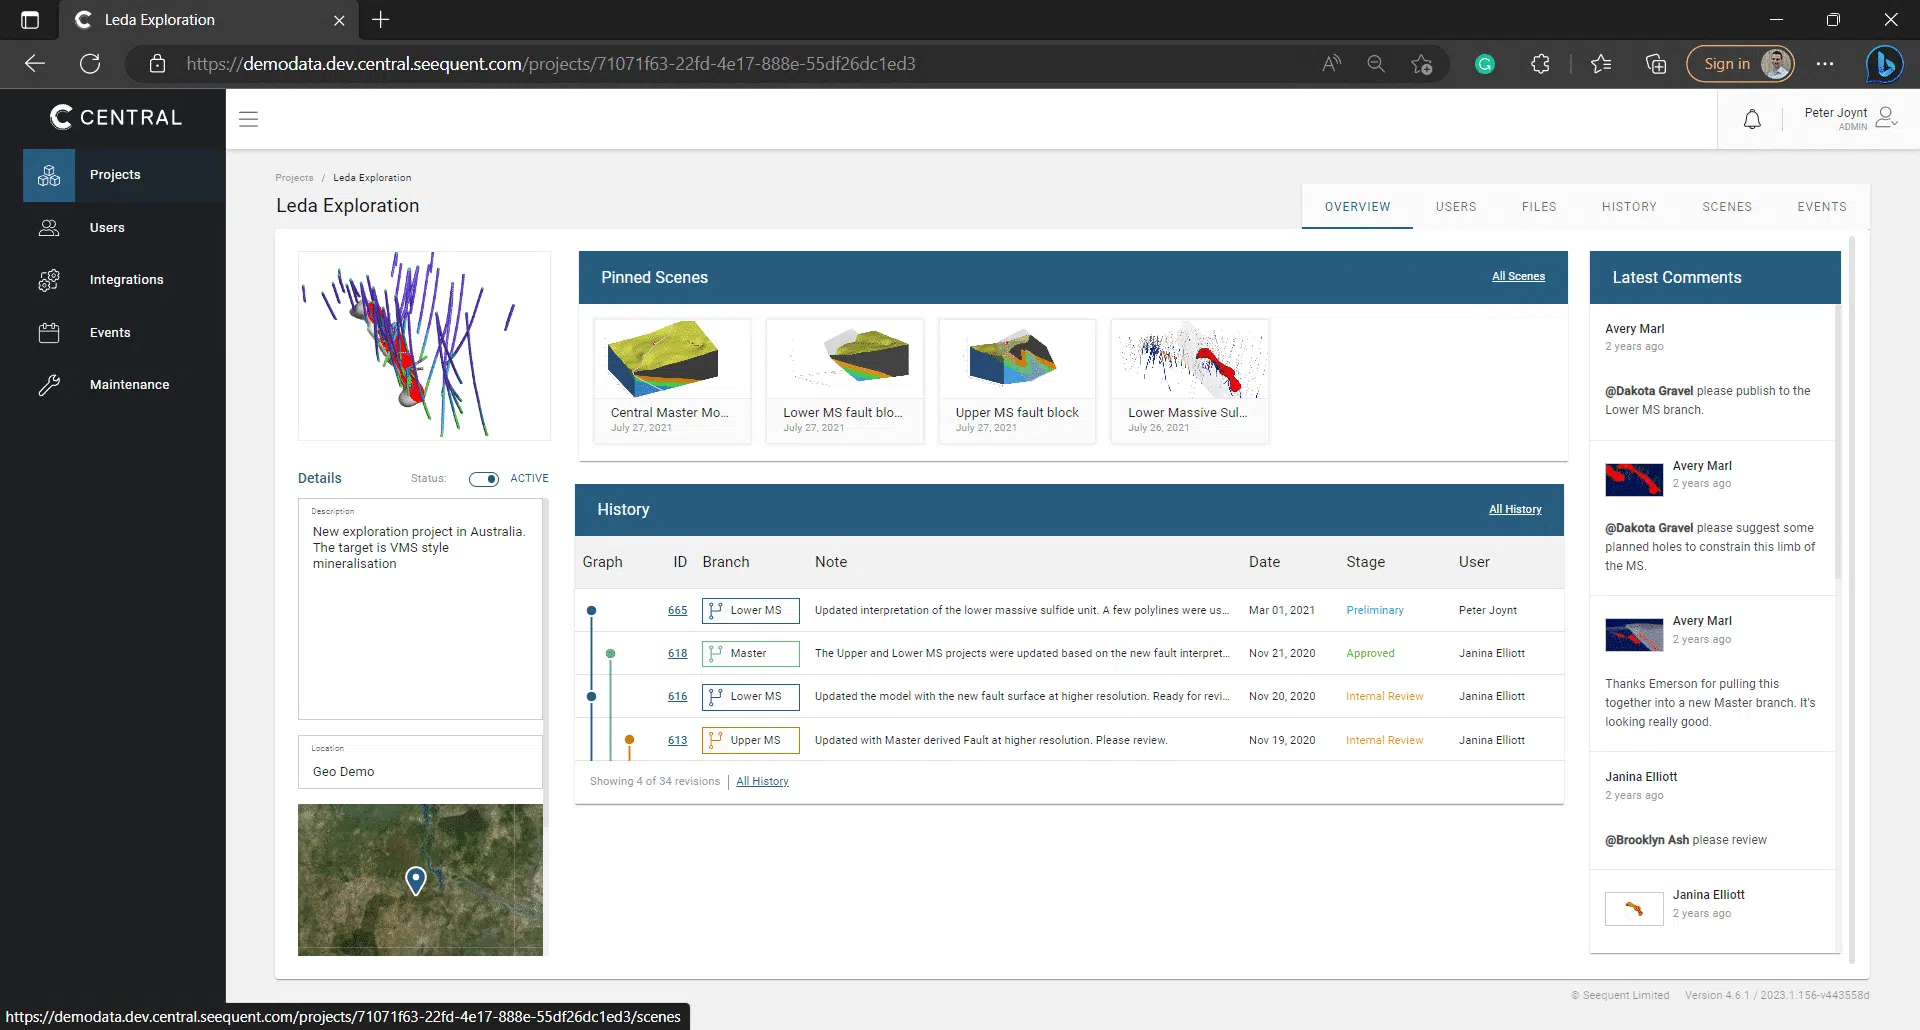This screenshot has width=1920, height=1030.
Task: Click the browser refresh icon
Action: pyautogui.click(x=90, y=63)
